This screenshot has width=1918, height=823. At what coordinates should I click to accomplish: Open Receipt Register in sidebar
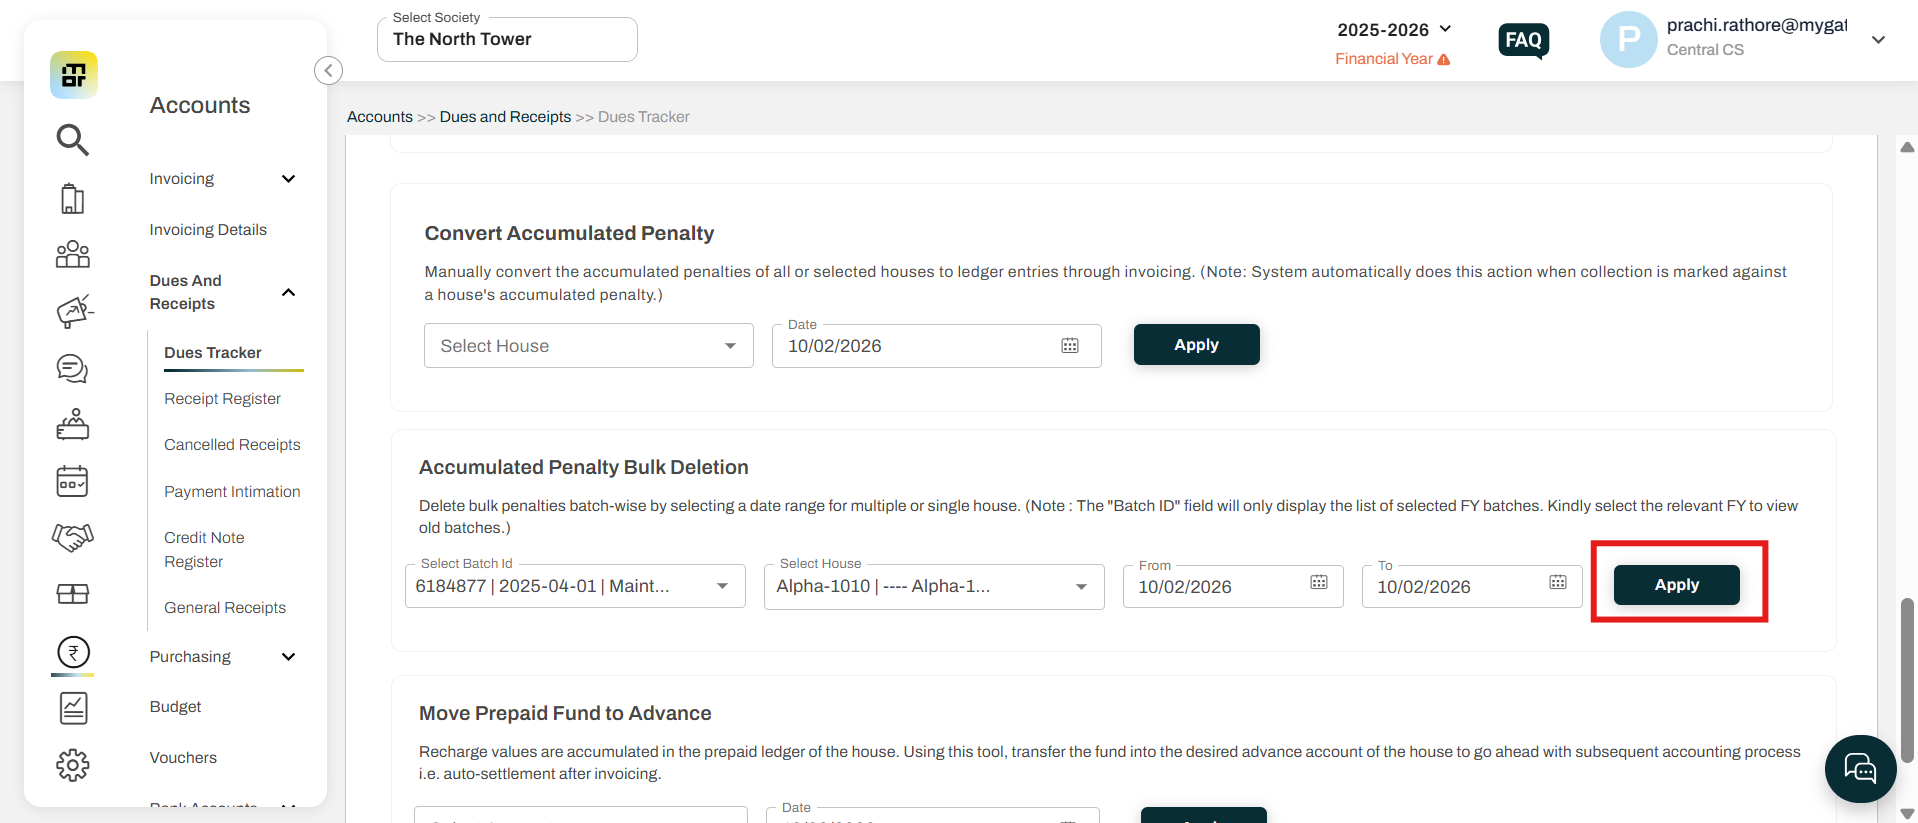pyautogui.click(x=222, y=399)
